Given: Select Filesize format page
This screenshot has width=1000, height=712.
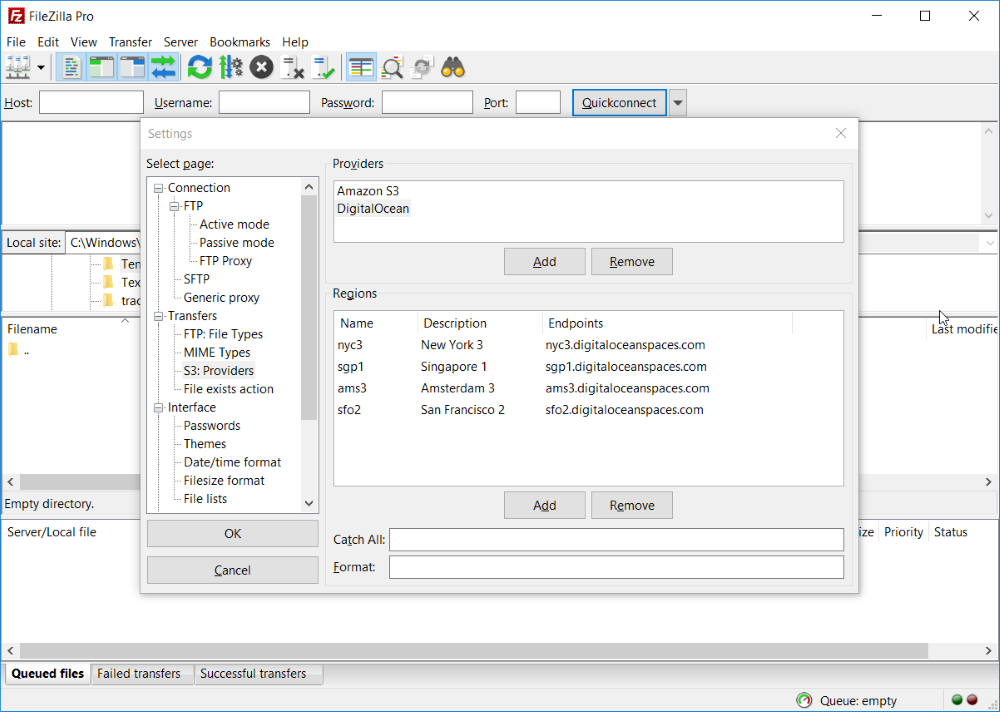Looking at the screenshot, I should [224, 481].
